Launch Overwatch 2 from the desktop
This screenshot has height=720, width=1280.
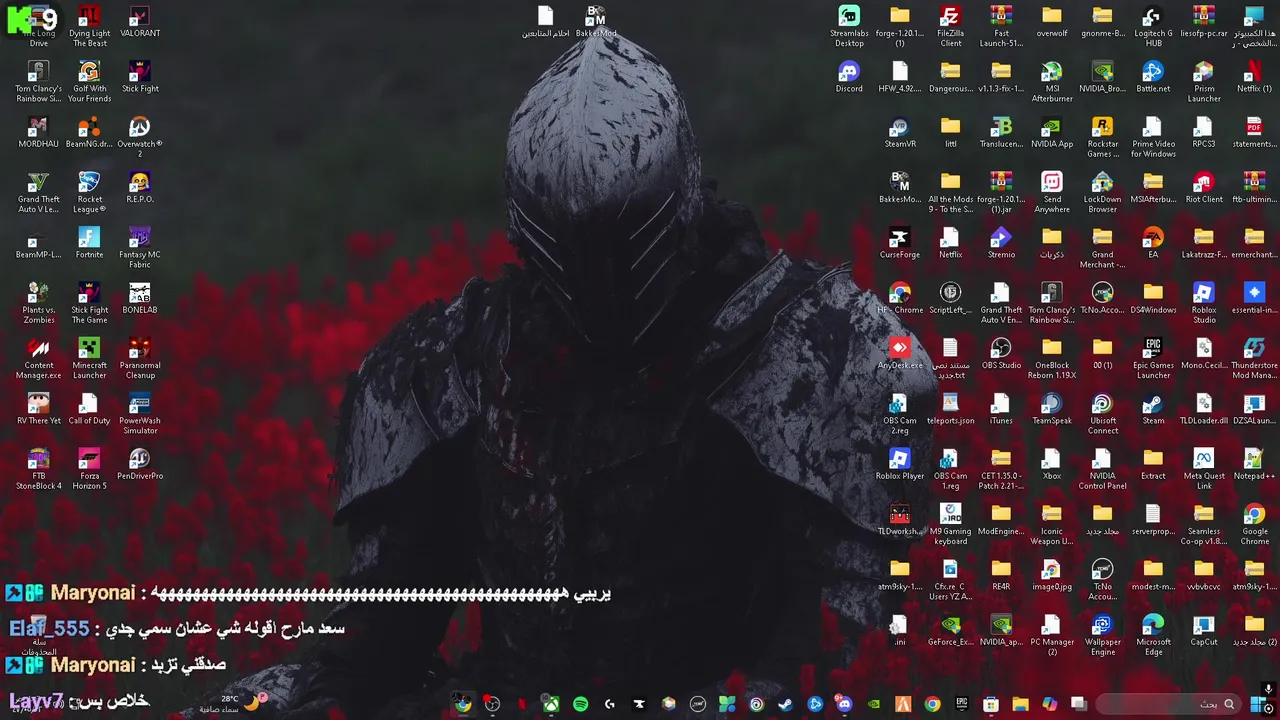tap(140, 138)
